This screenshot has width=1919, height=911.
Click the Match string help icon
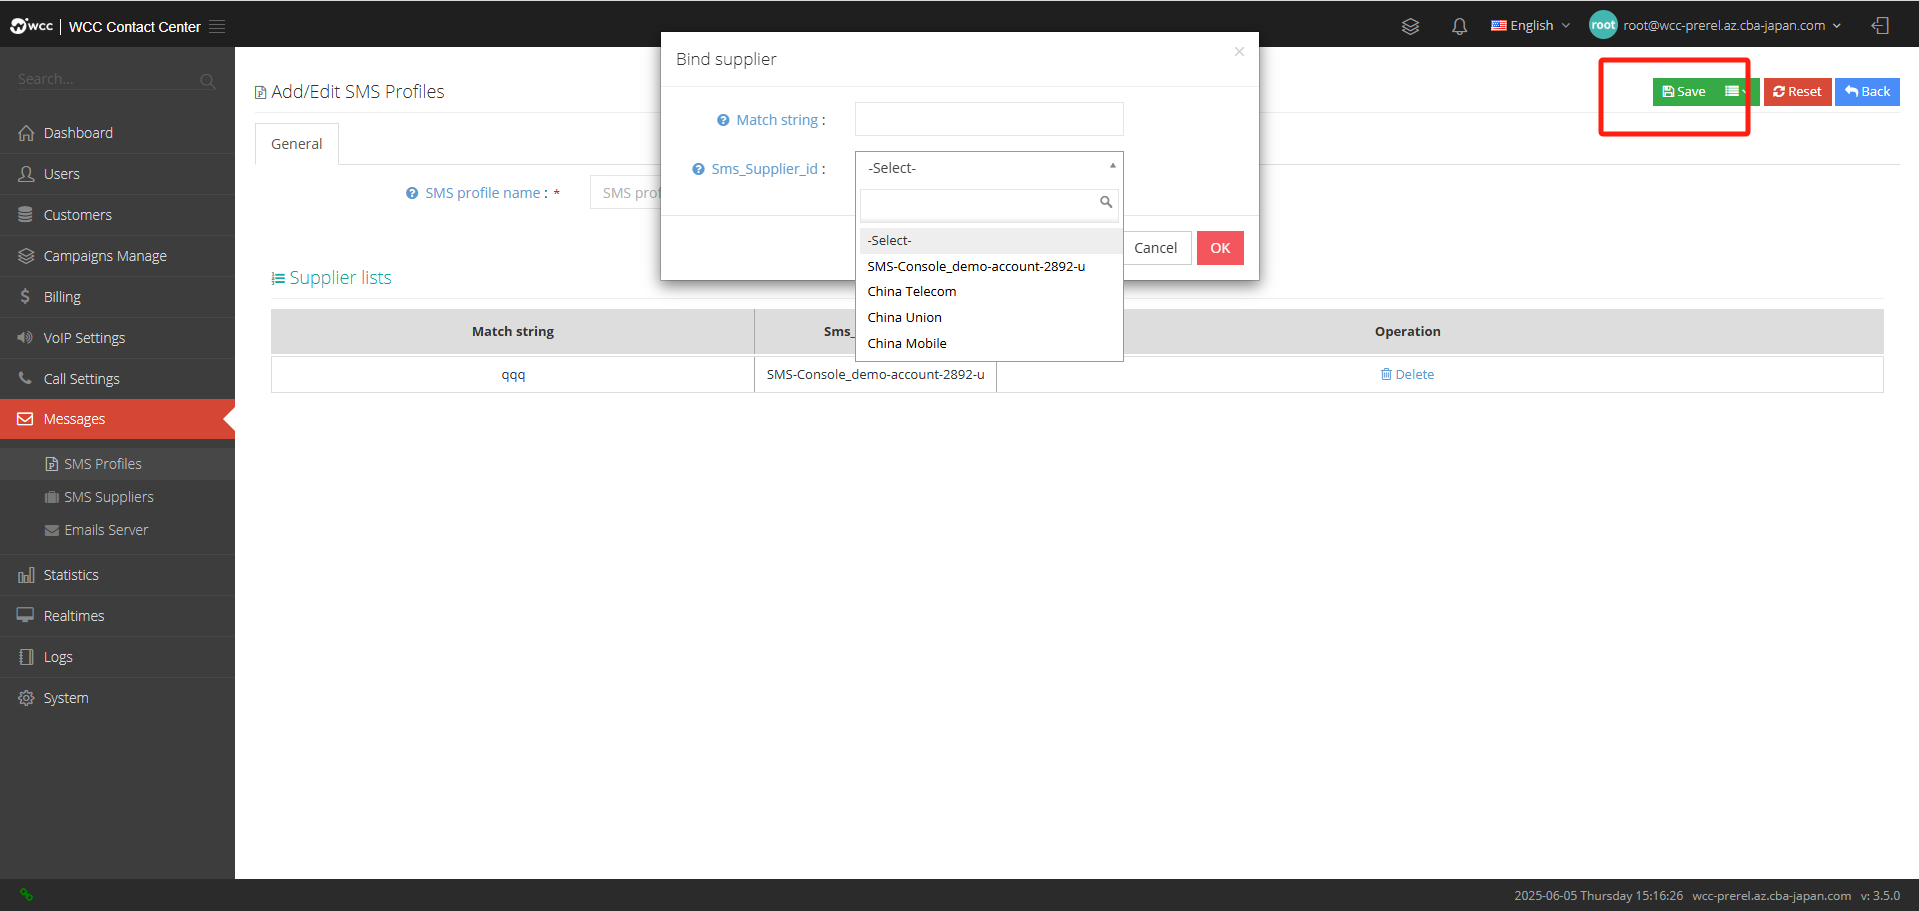(723, 120)
